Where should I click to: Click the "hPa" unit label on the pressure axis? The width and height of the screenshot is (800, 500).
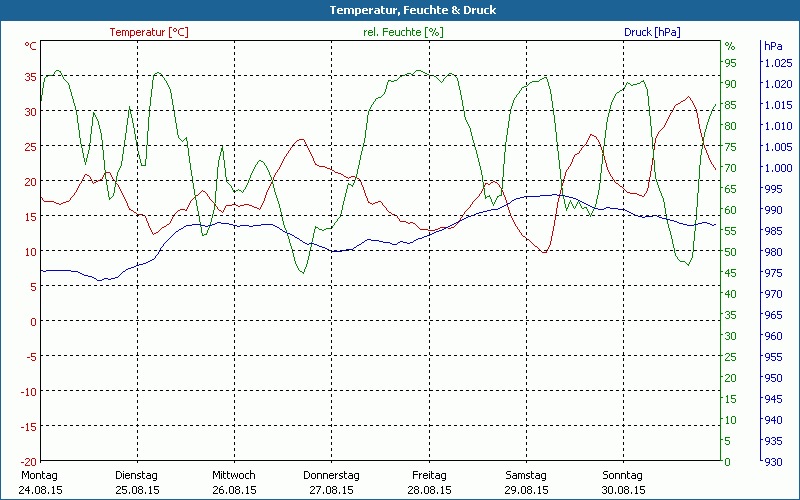point(773,46)
